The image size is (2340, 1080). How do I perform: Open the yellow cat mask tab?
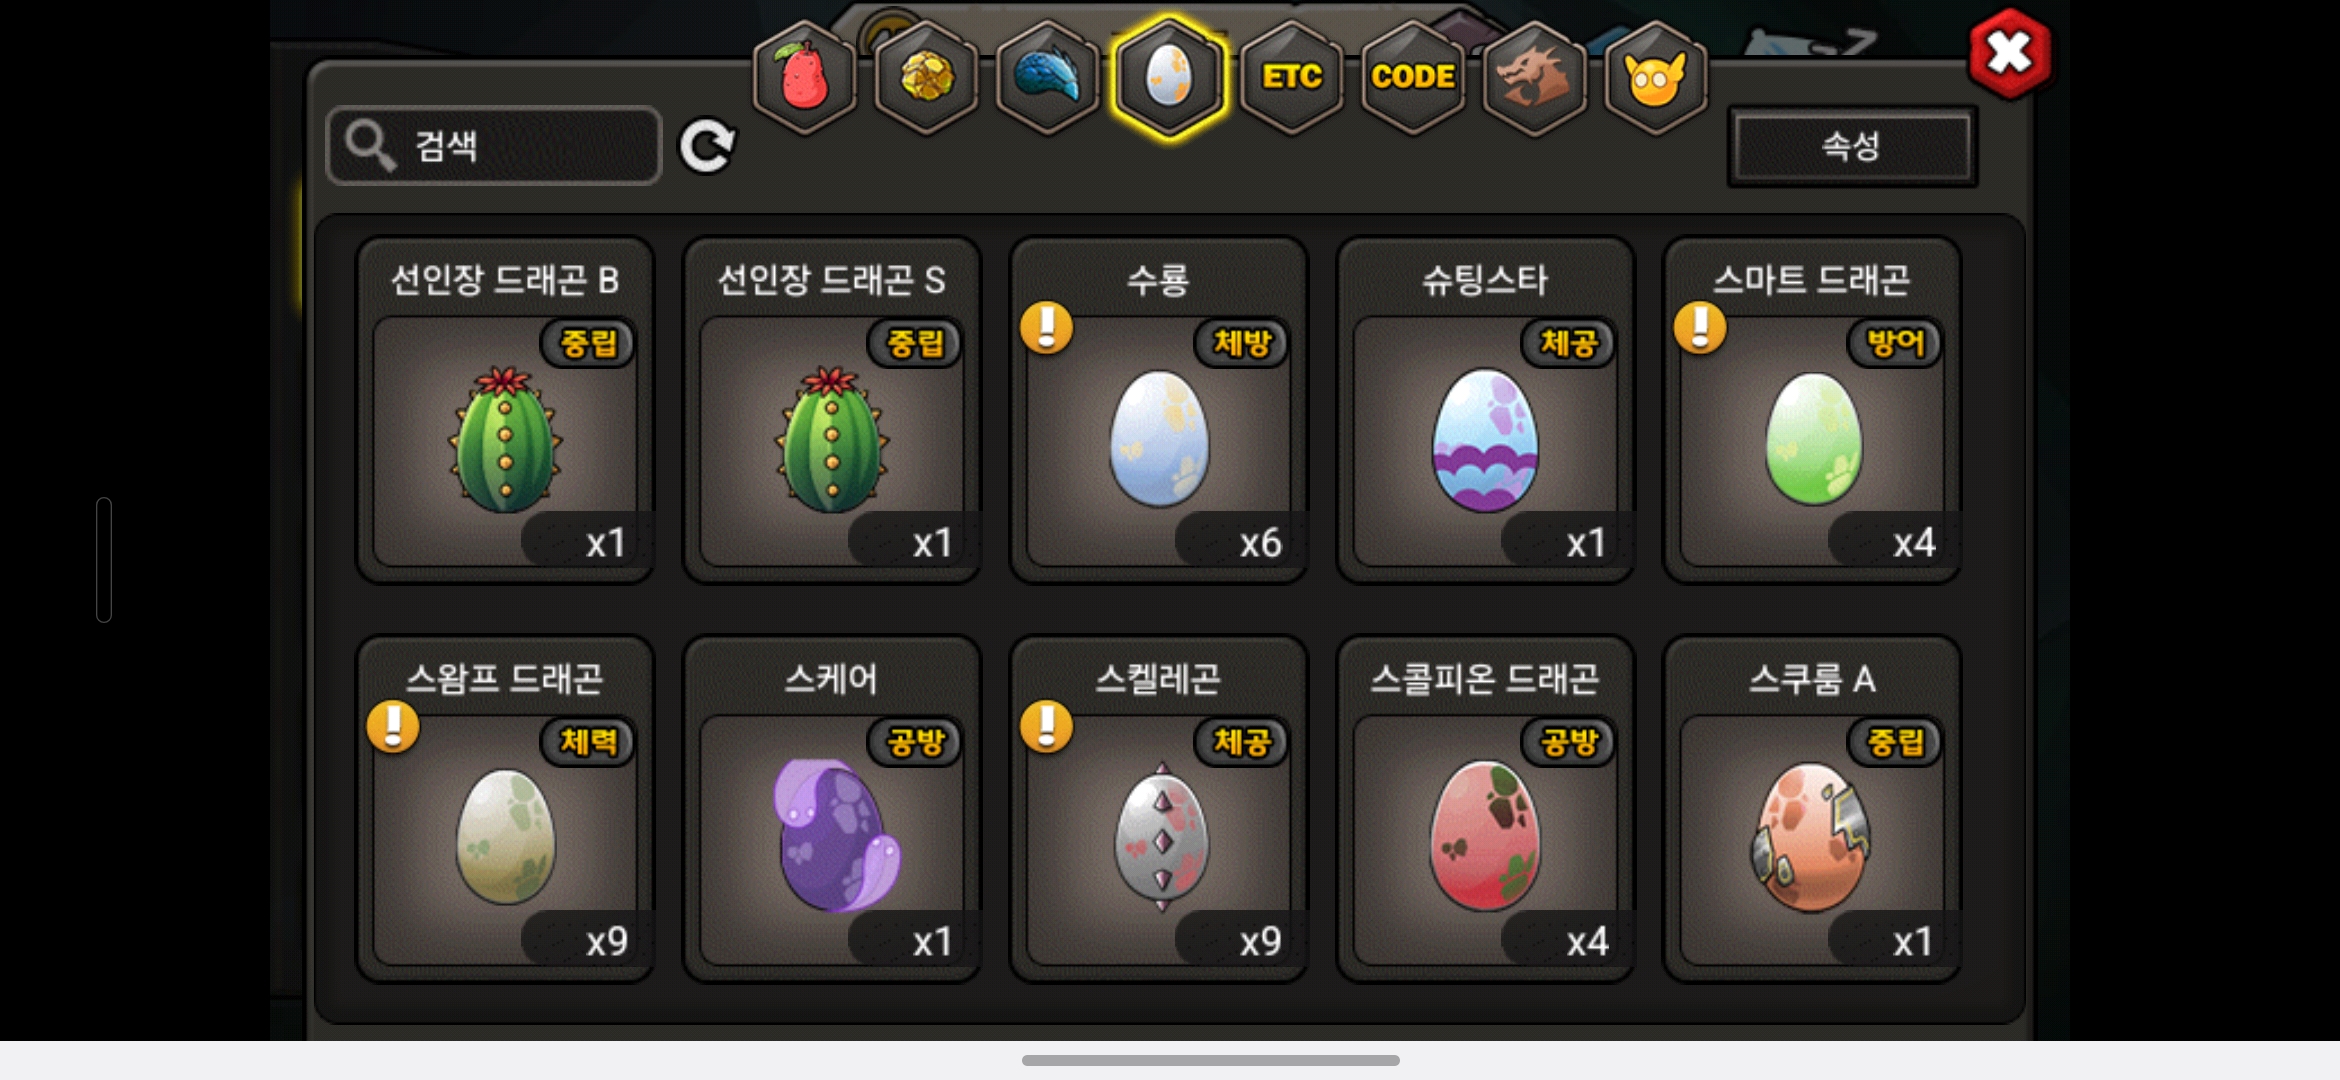(1656, 77)
